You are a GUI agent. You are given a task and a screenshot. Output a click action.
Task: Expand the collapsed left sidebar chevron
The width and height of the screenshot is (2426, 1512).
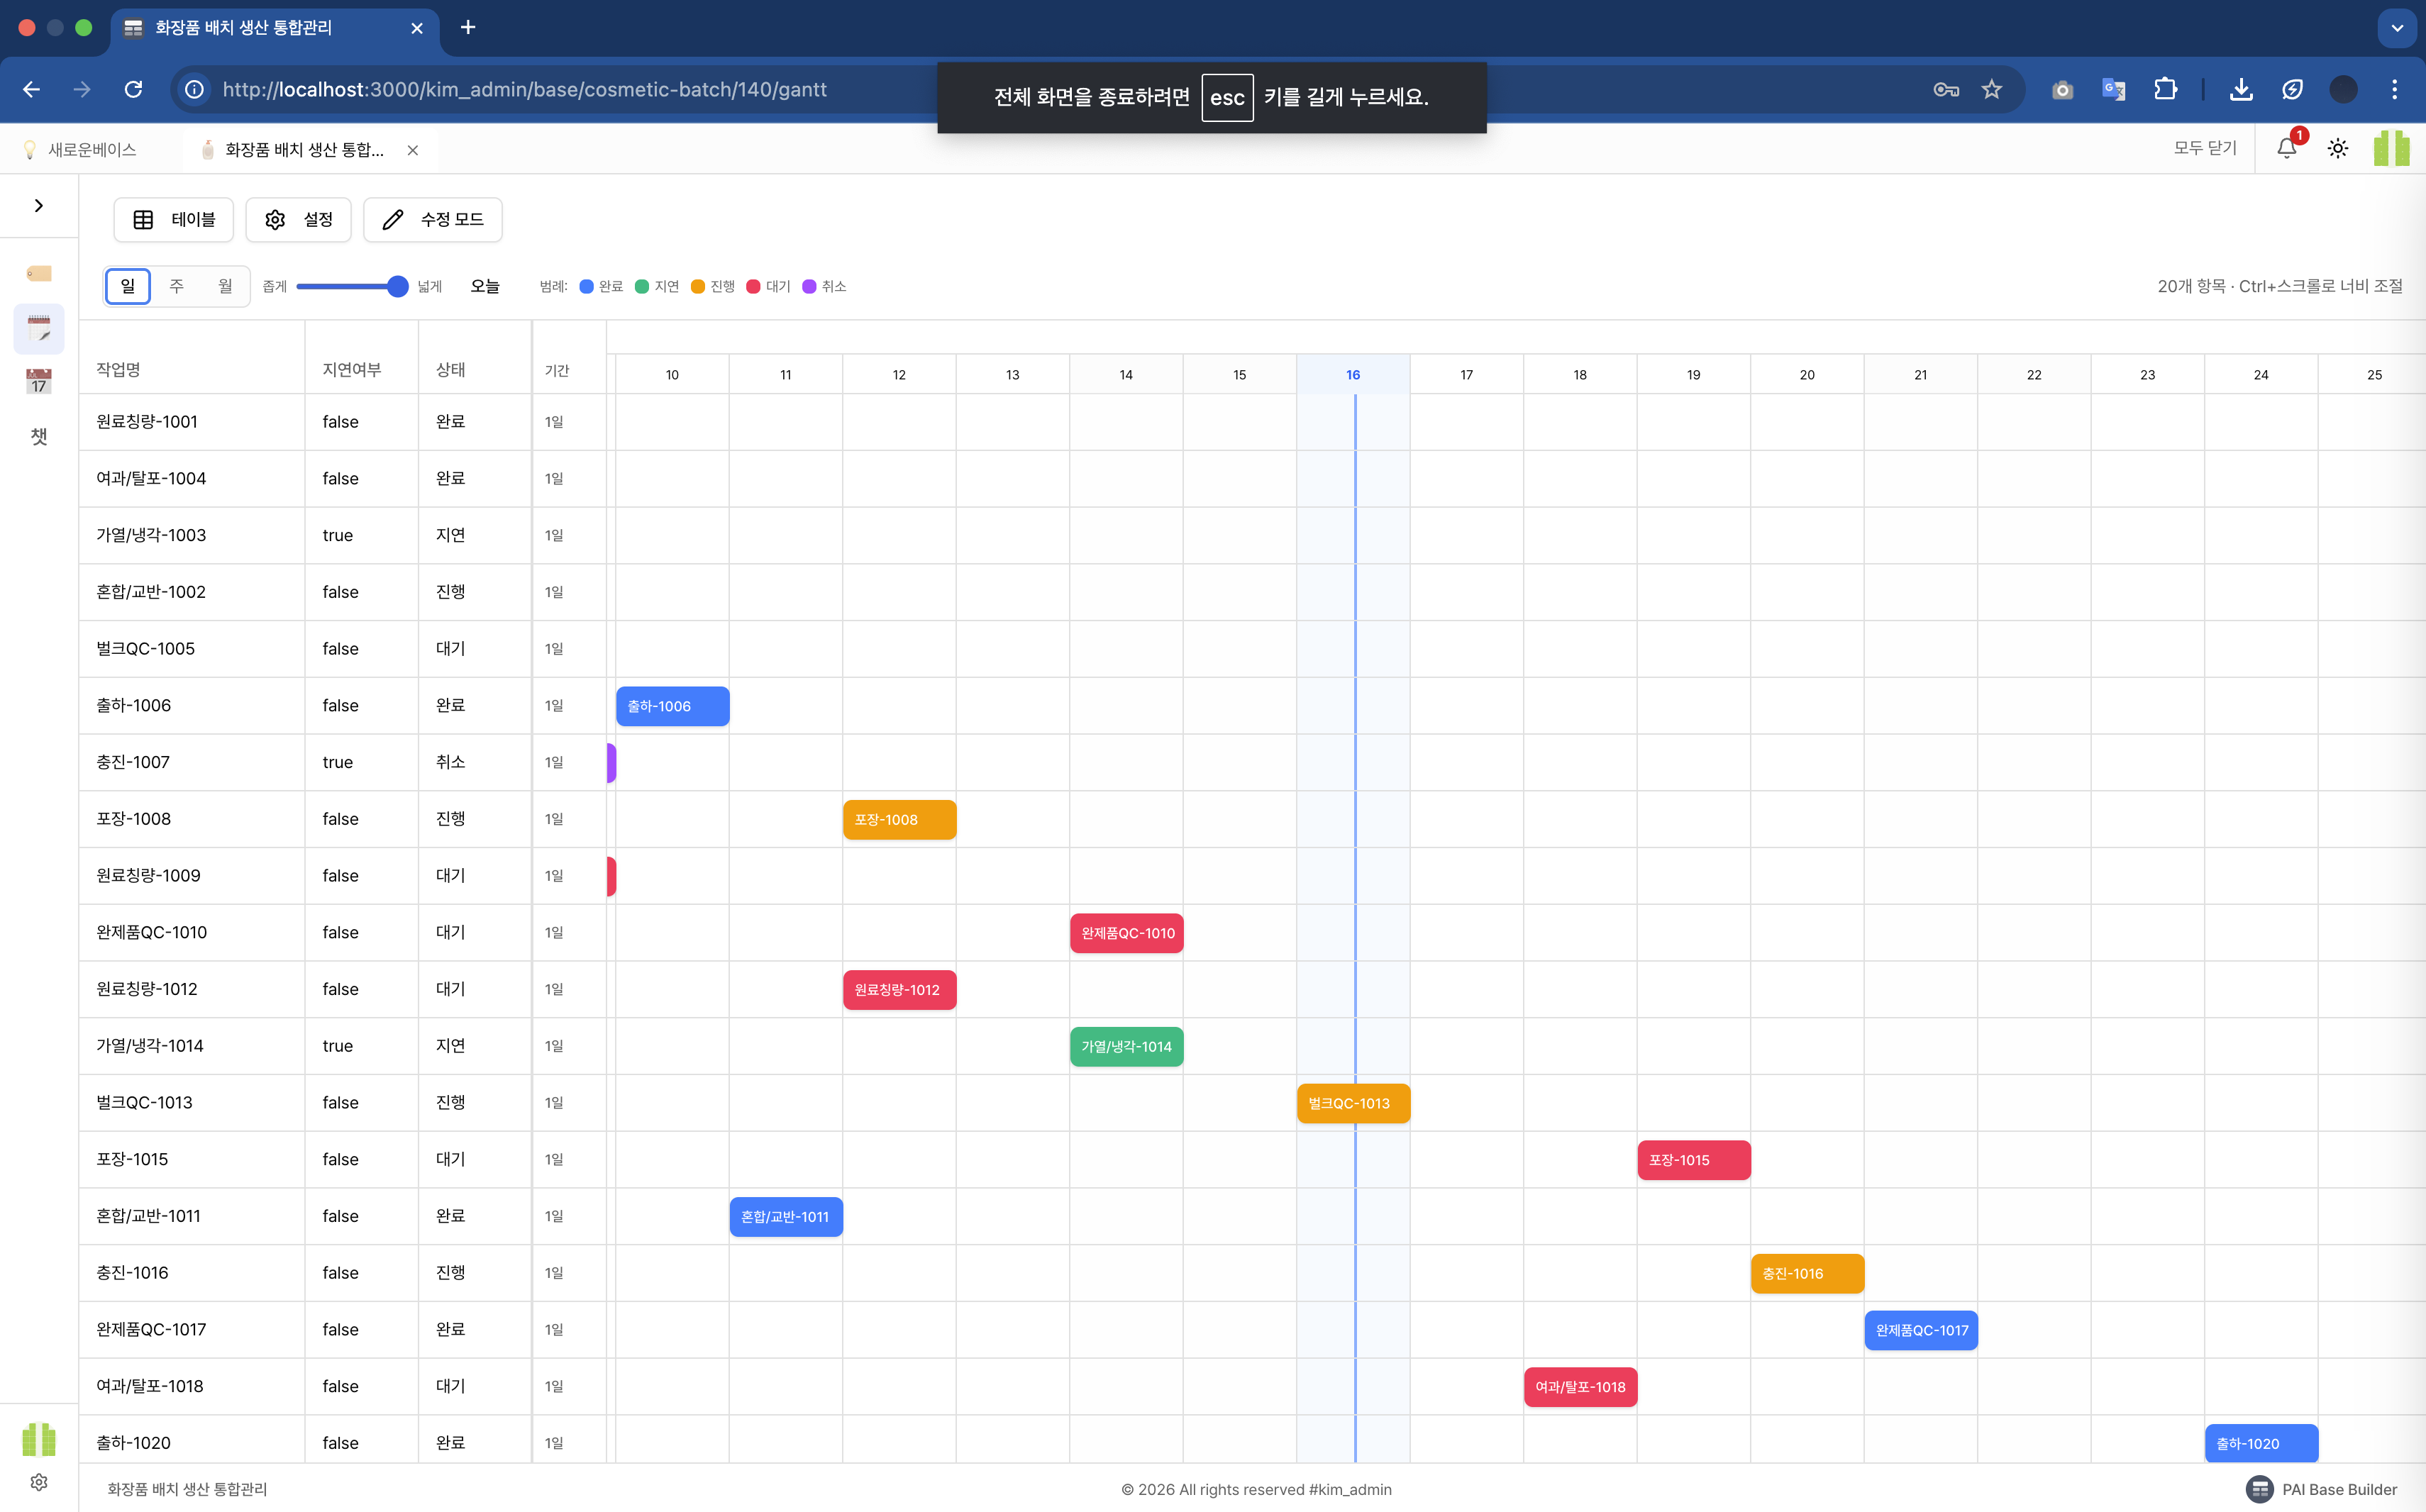39,205
